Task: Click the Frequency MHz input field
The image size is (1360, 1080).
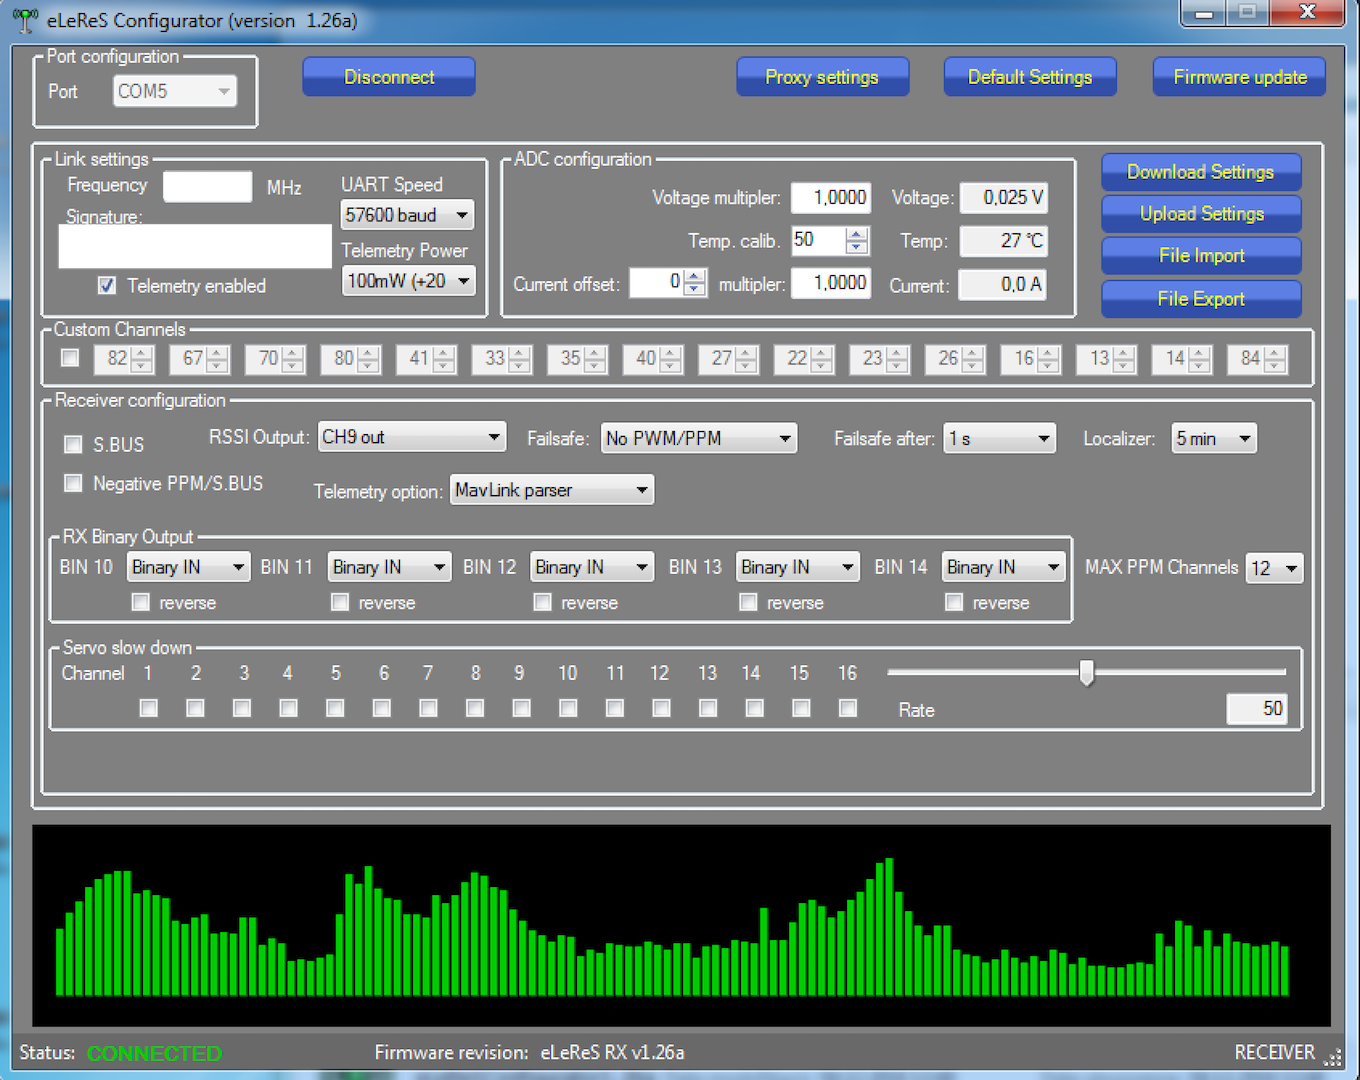Action: tap(208, 187)
